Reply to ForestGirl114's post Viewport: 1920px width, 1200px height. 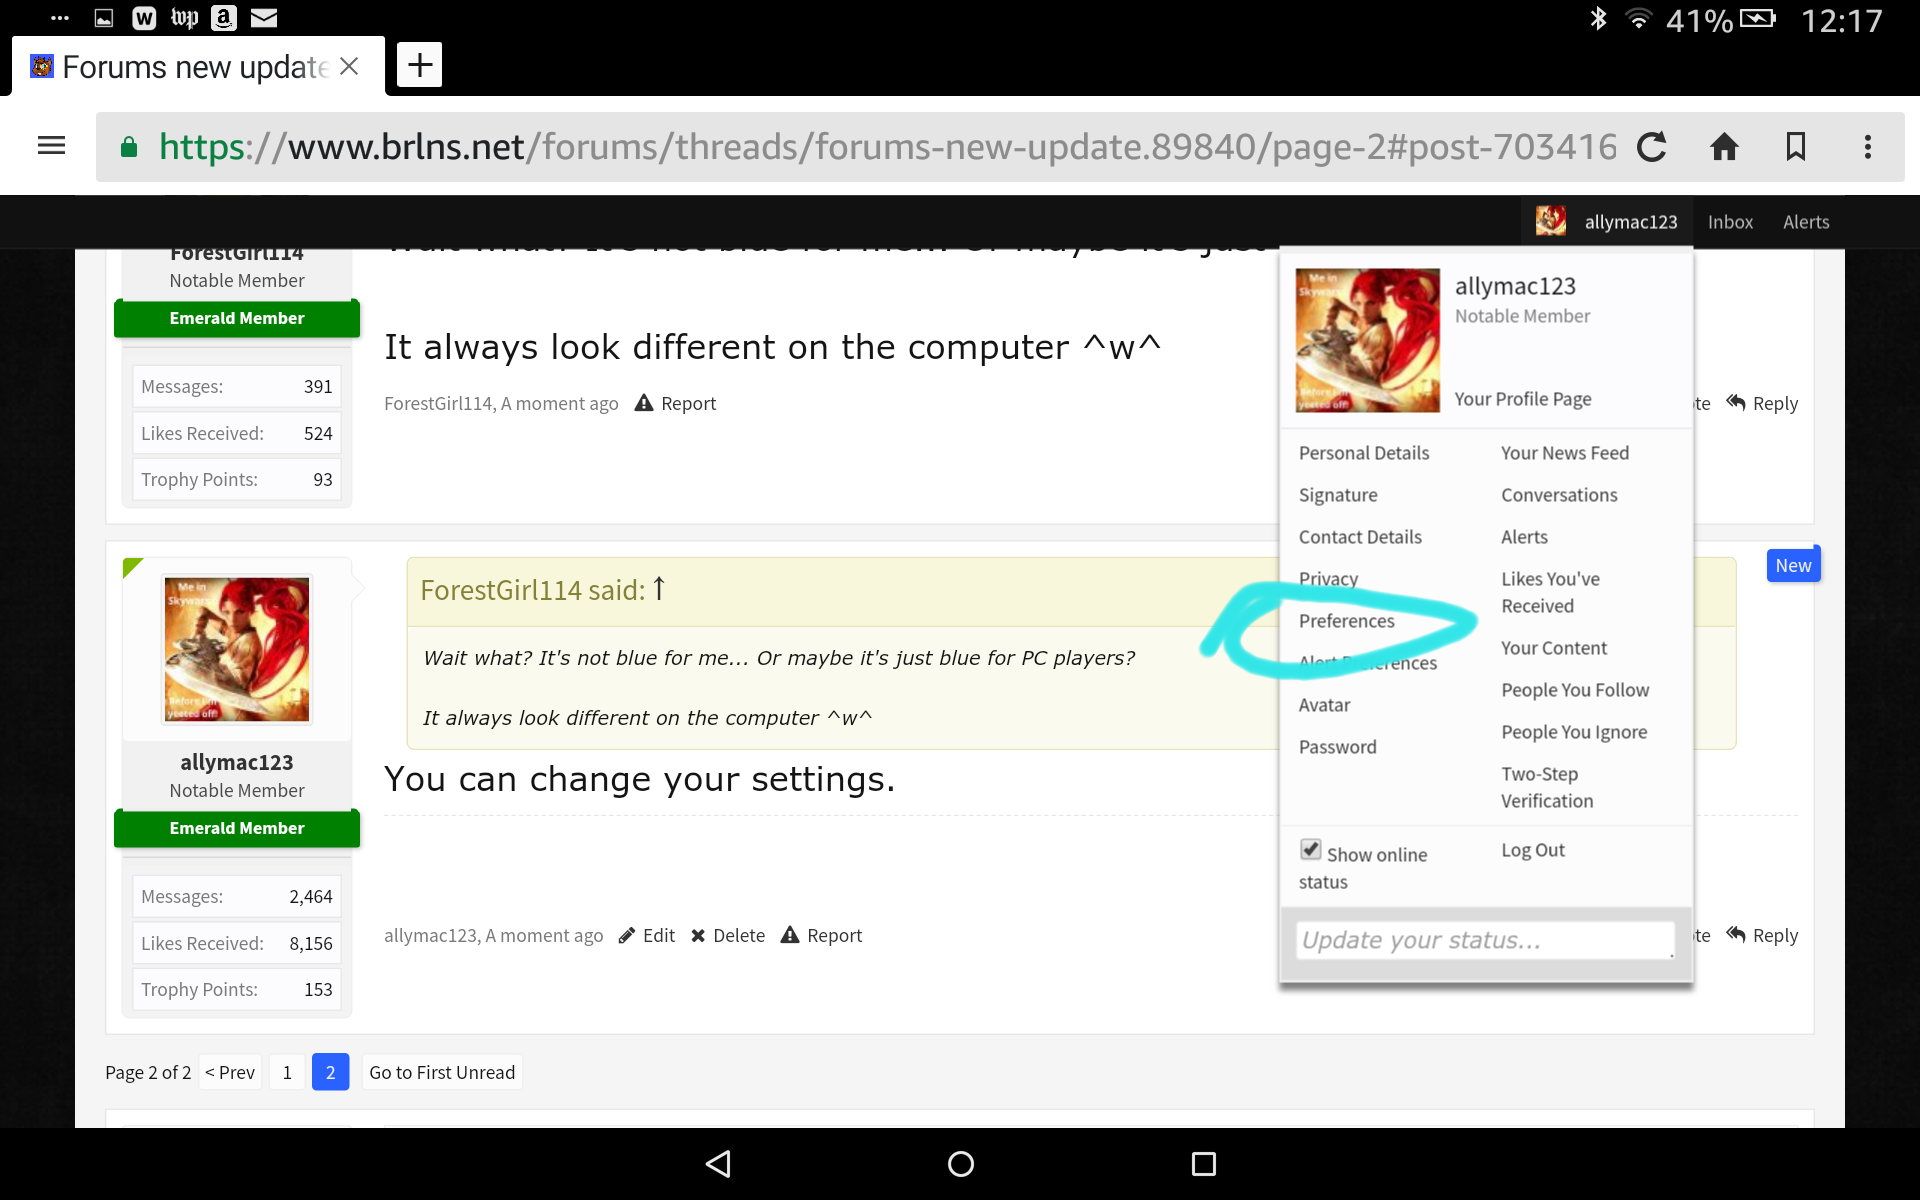click(1762, 403)
